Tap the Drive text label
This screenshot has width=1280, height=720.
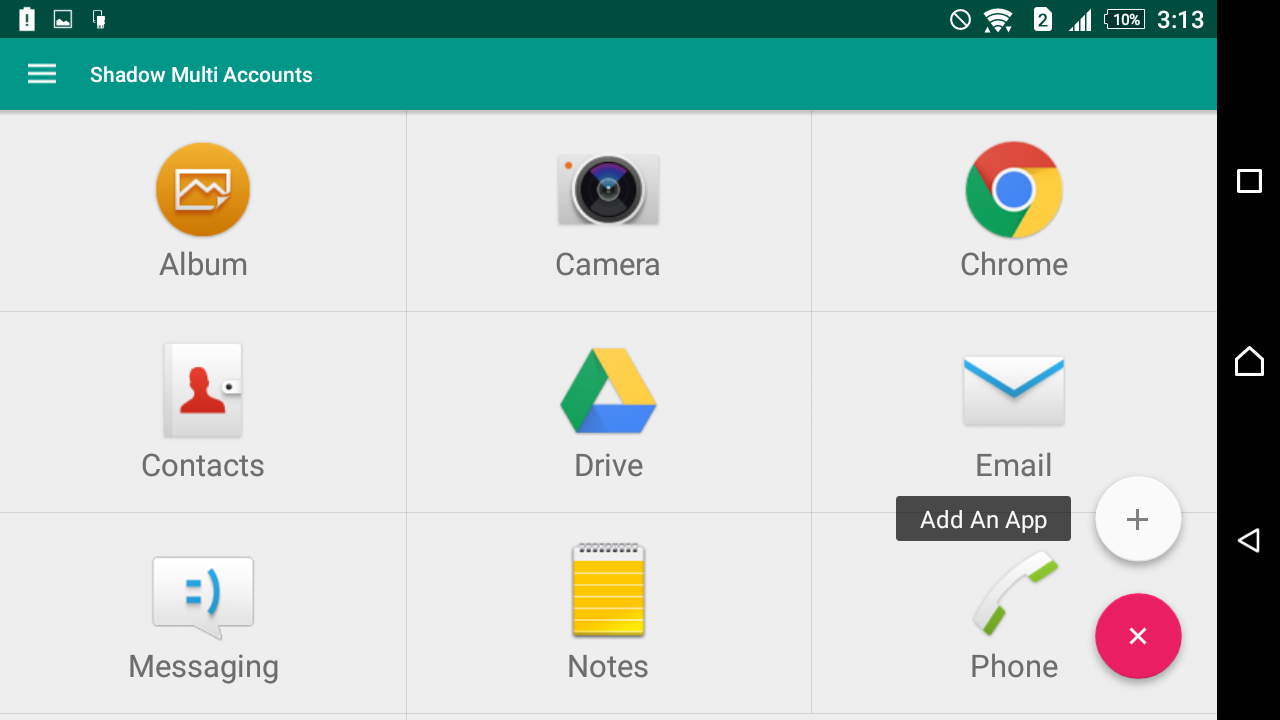pyautogui.click(x=608, y=465)
